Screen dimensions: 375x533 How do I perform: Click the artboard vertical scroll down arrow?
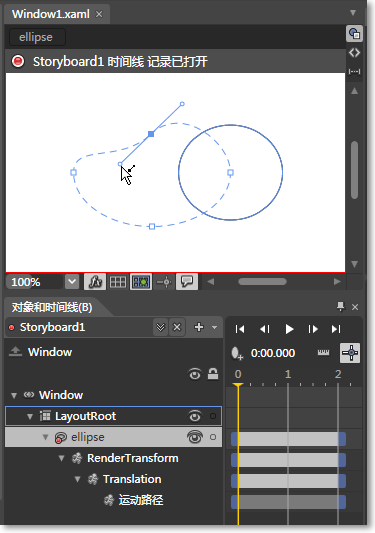[354, 264]
